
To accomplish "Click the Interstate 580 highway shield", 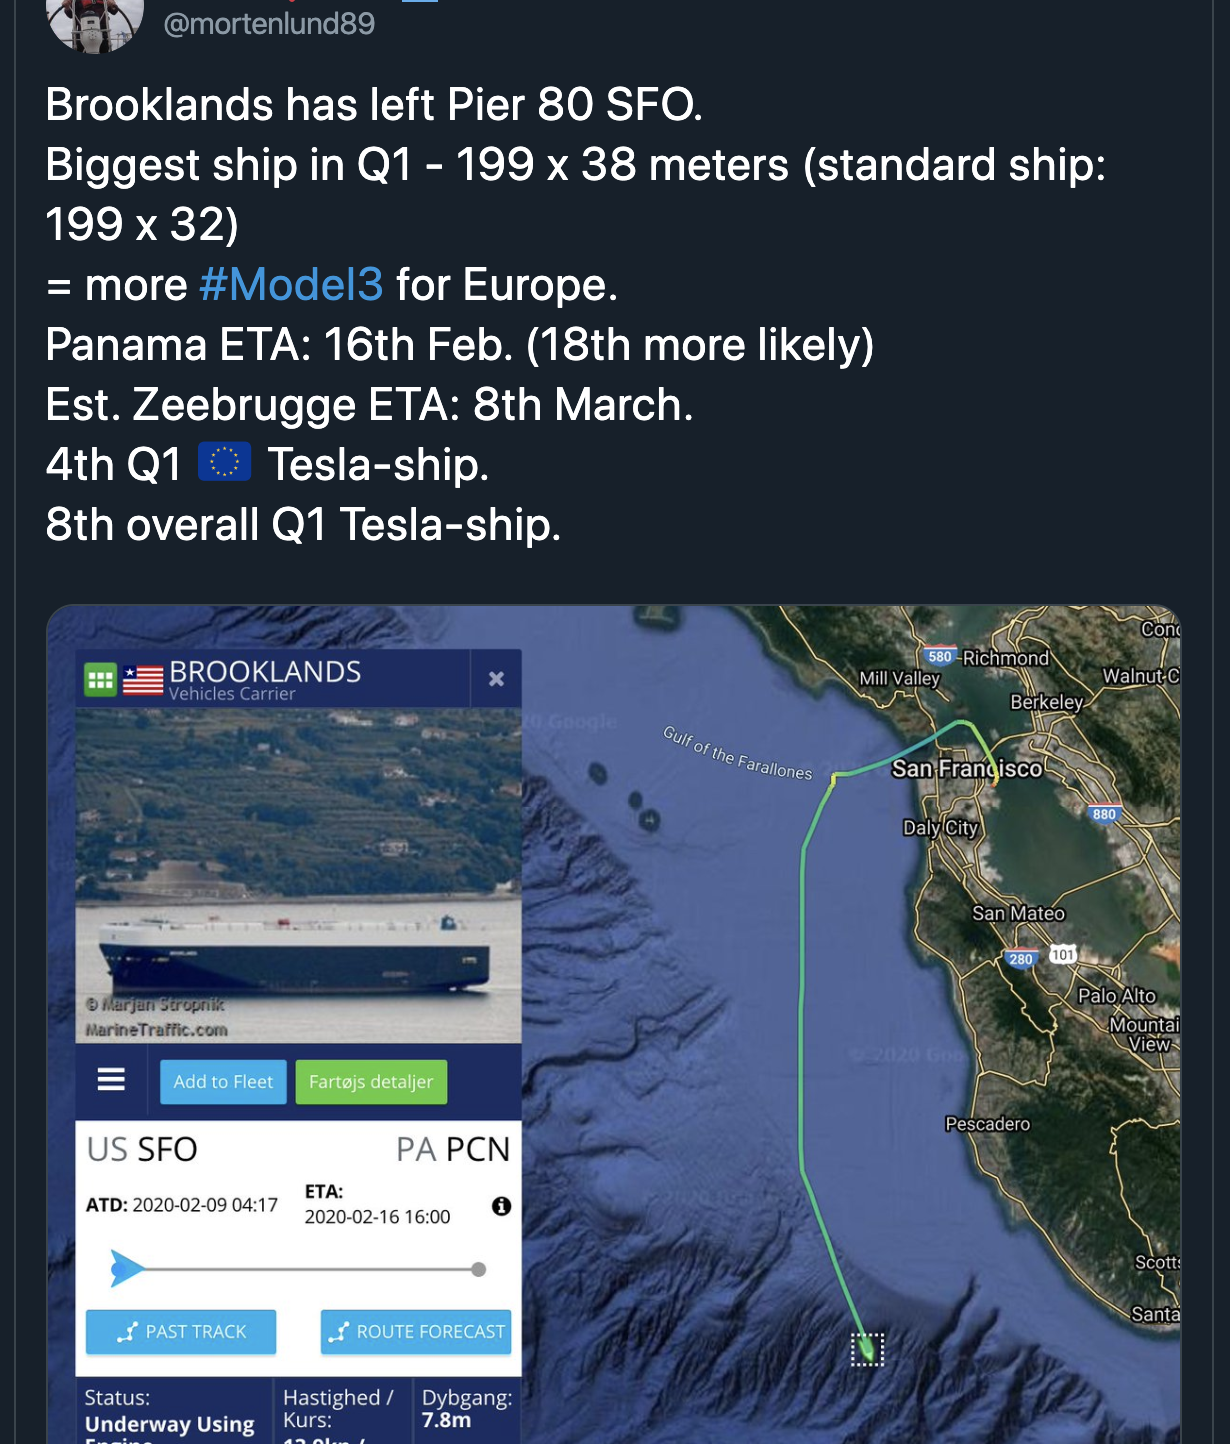I will coord(940,657).
